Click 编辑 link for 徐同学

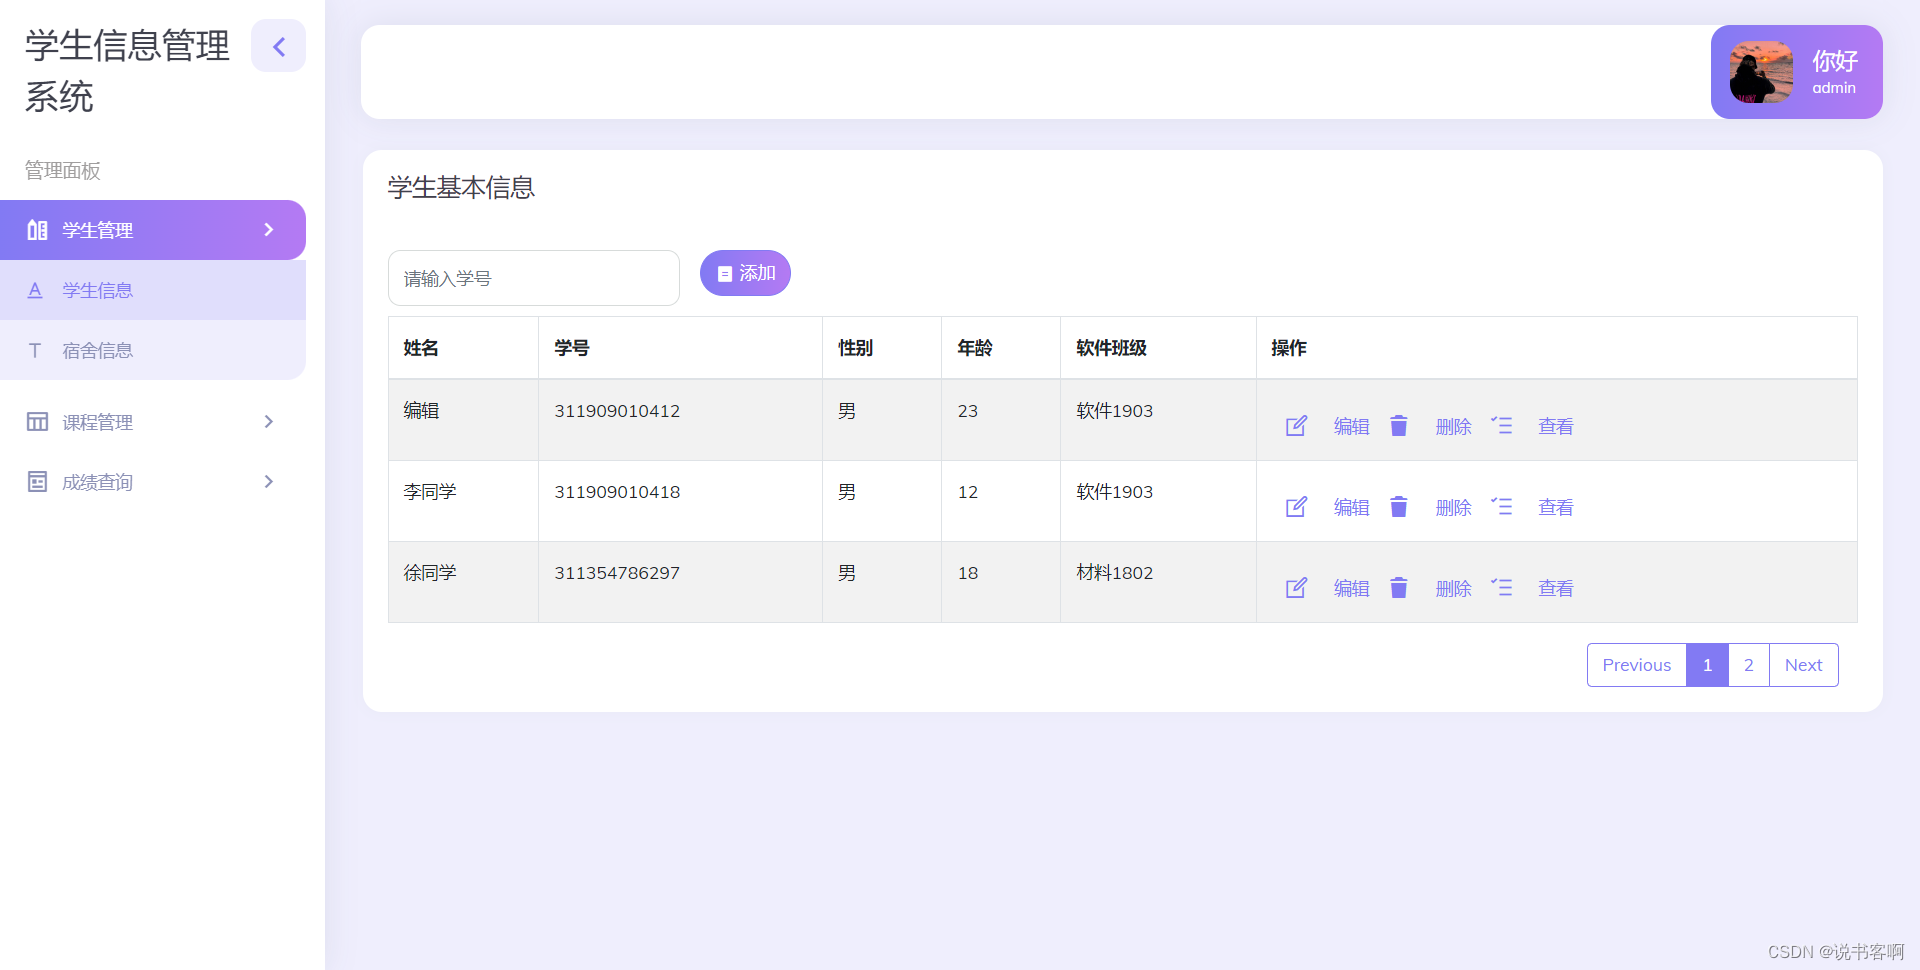pyautogui.click(x=1351, y=589)
